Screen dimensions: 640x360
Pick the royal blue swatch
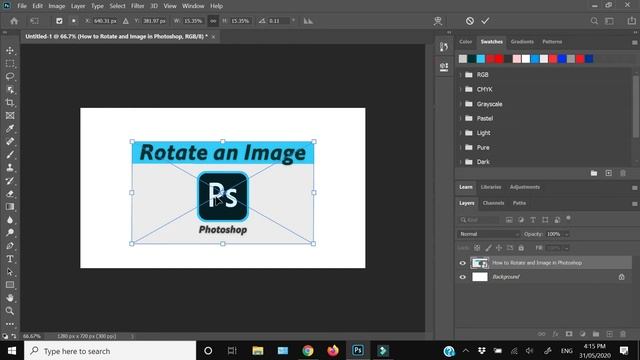click(562, 59)
